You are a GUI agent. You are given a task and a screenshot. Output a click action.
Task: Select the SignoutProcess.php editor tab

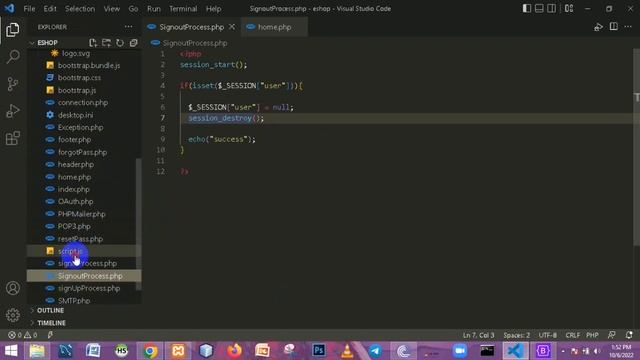coord(192,27)
